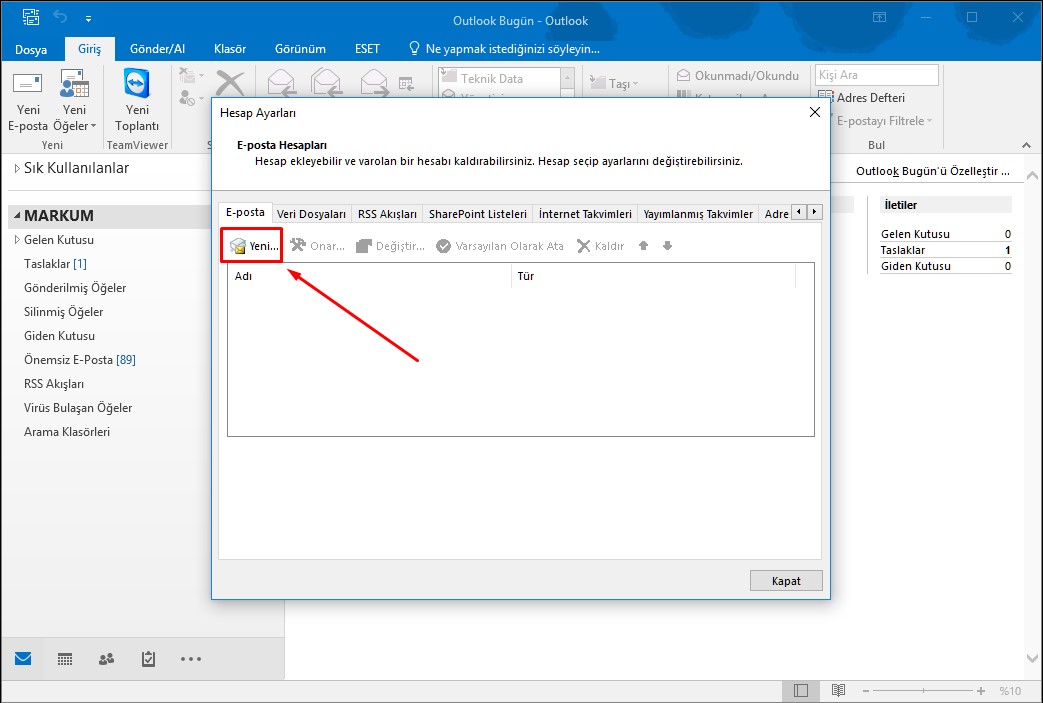Open the Yayımlanmış Takvimler tab

698,213
